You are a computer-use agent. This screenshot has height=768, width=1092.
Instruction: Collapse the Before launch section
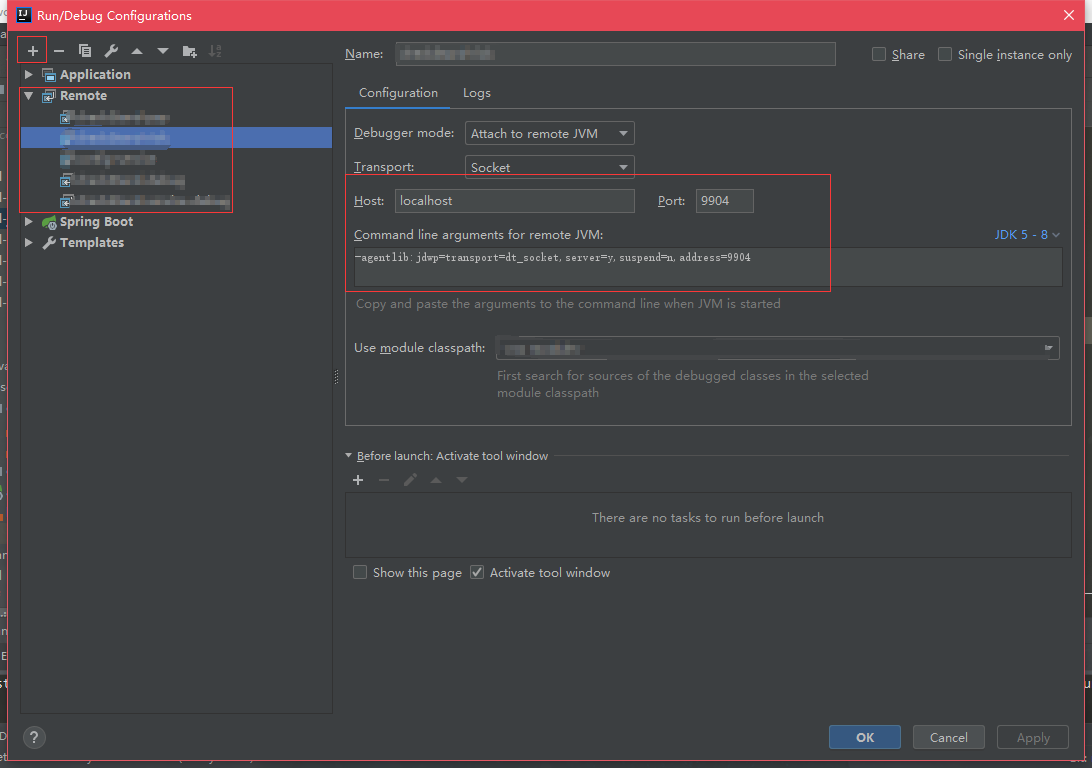pyautogui.click(x=349, y=456)
